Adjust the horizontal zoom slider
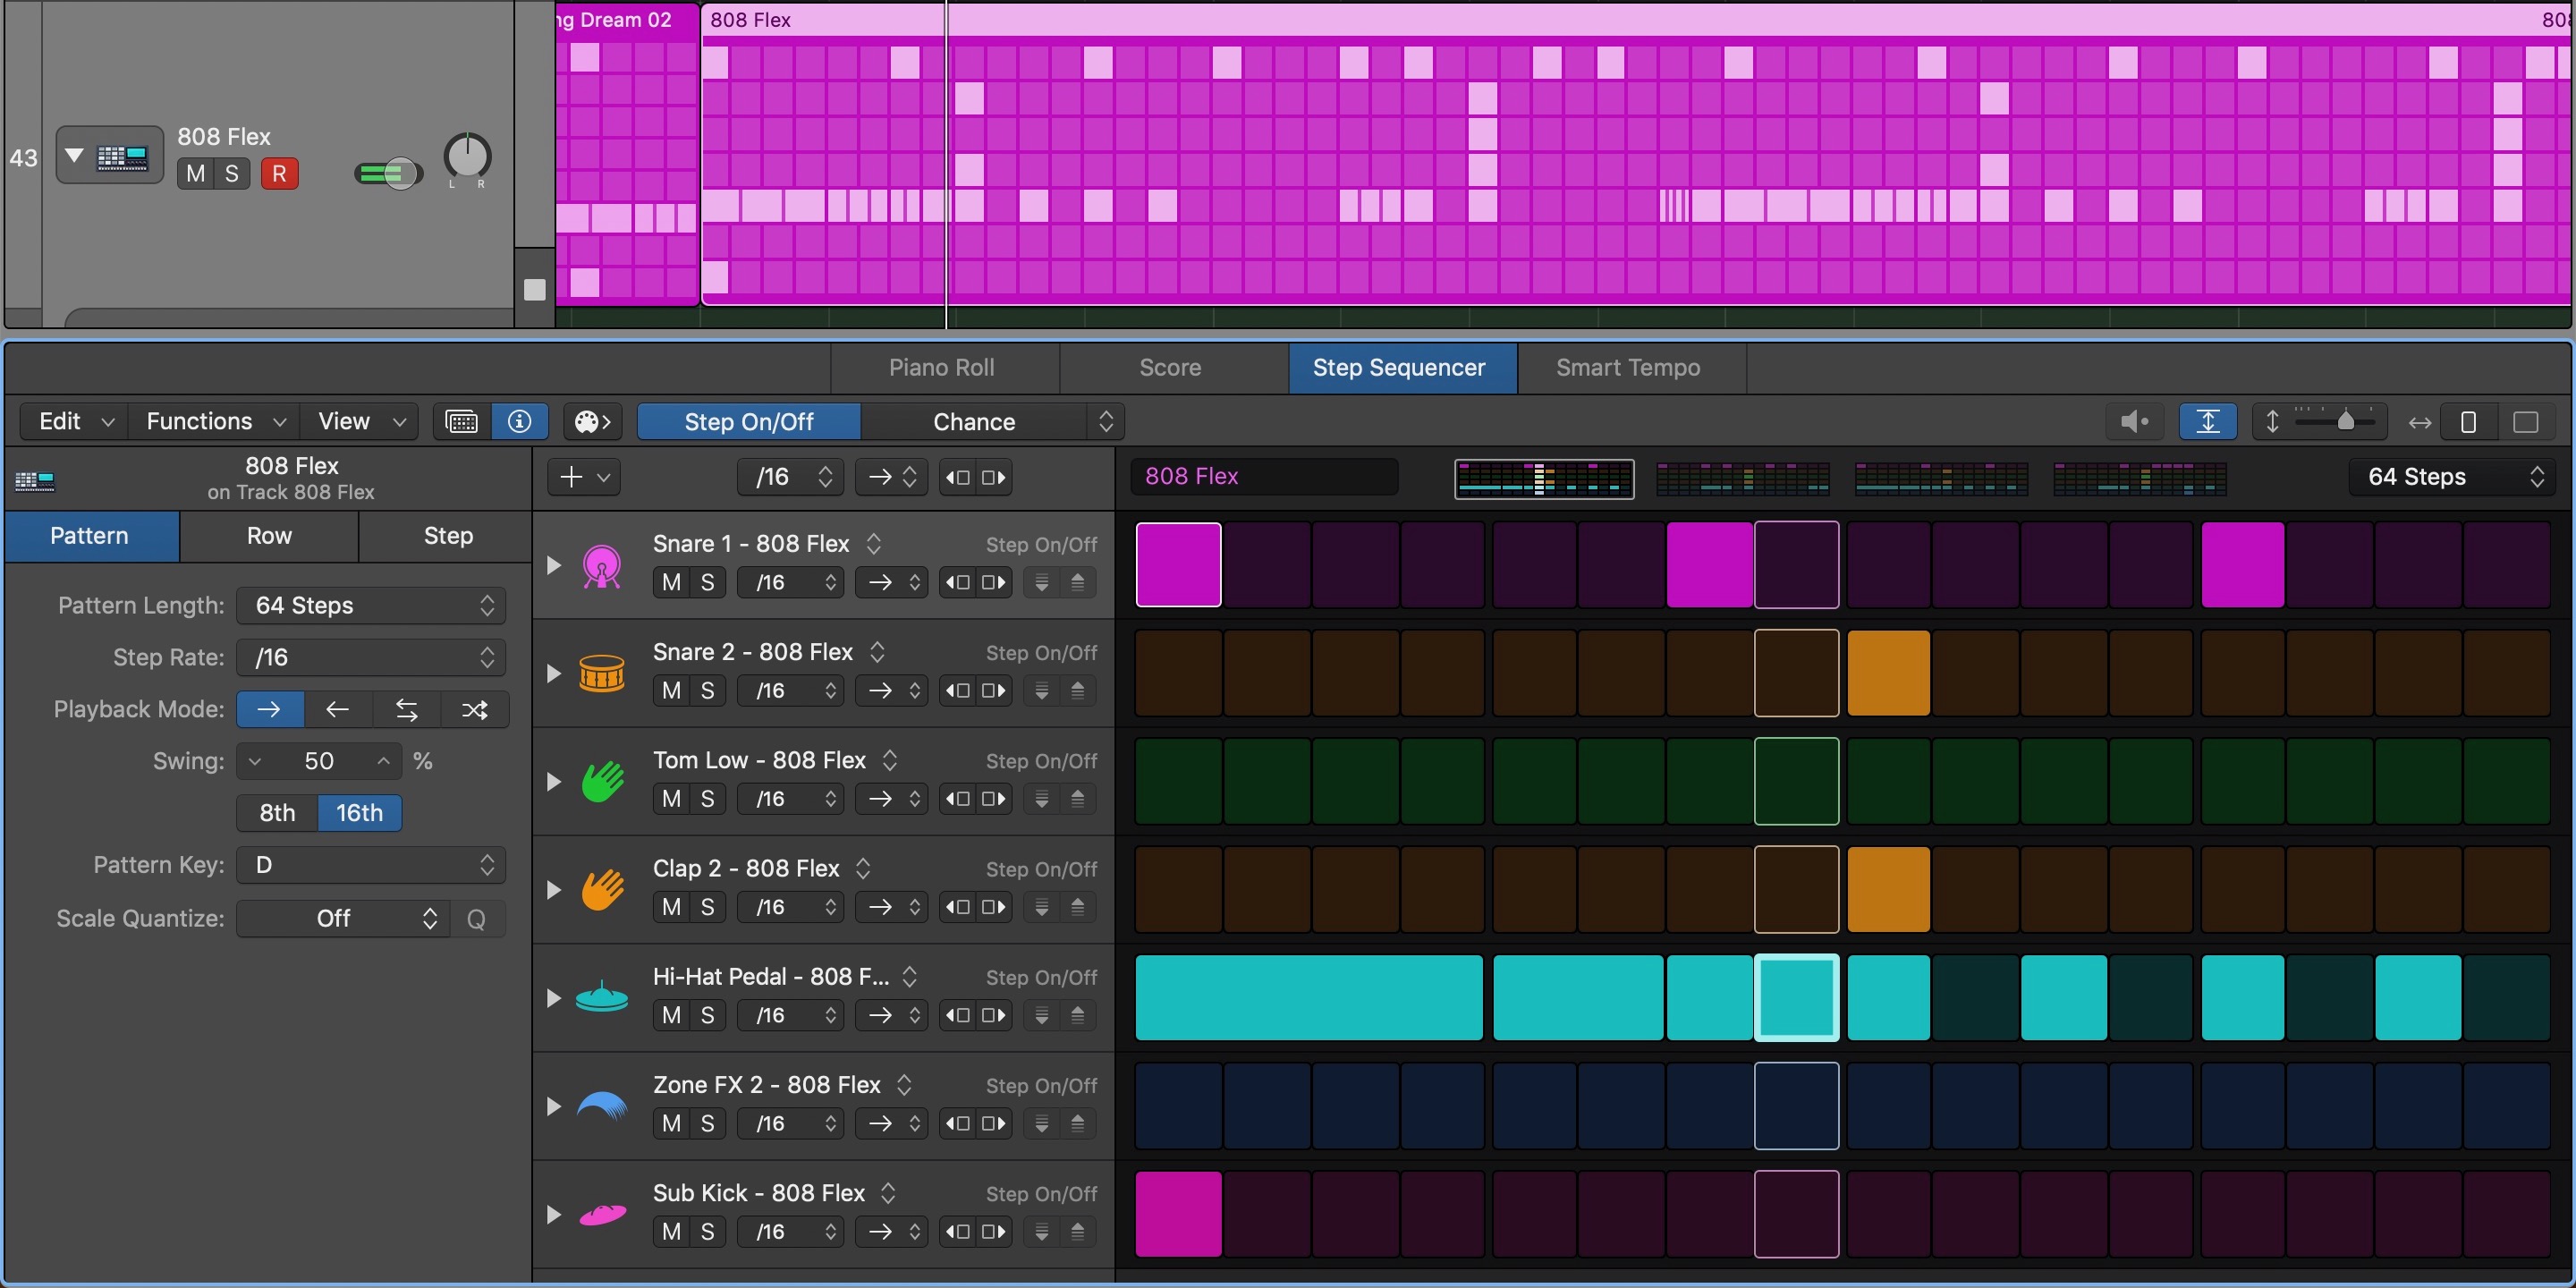This screenshot has width=2576, height=1288. 2347,421
